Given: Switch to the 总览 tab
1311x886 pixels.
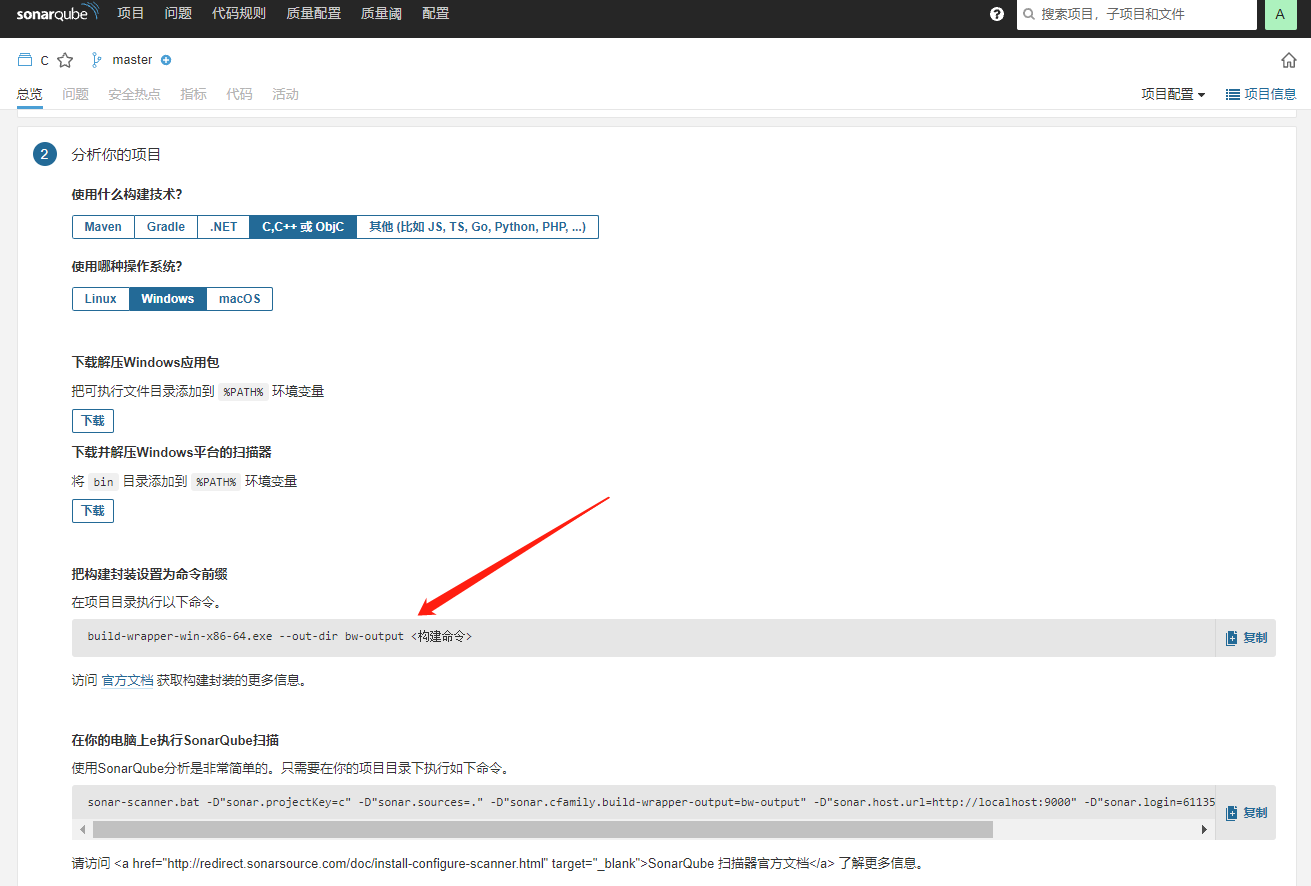Looking at the screenshot, I should (x=30, y=94).
